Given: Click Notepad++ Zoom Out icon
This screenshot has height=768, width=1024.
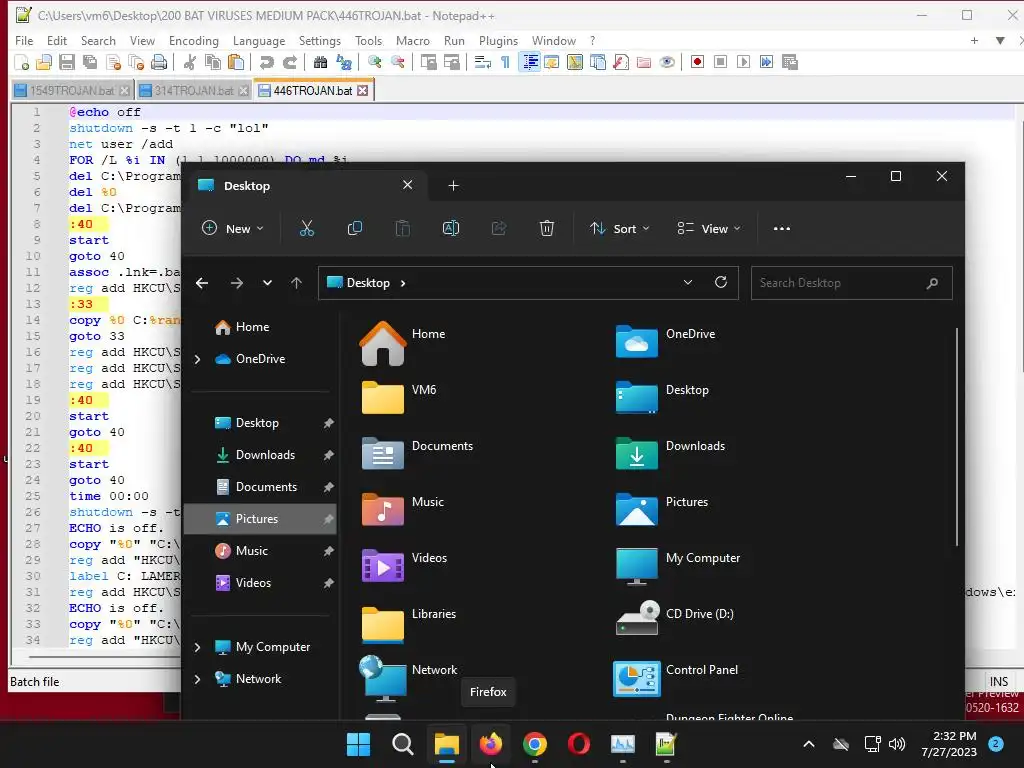Looking at the screenshot, I should pyautogui.click(x=397, y=62).
